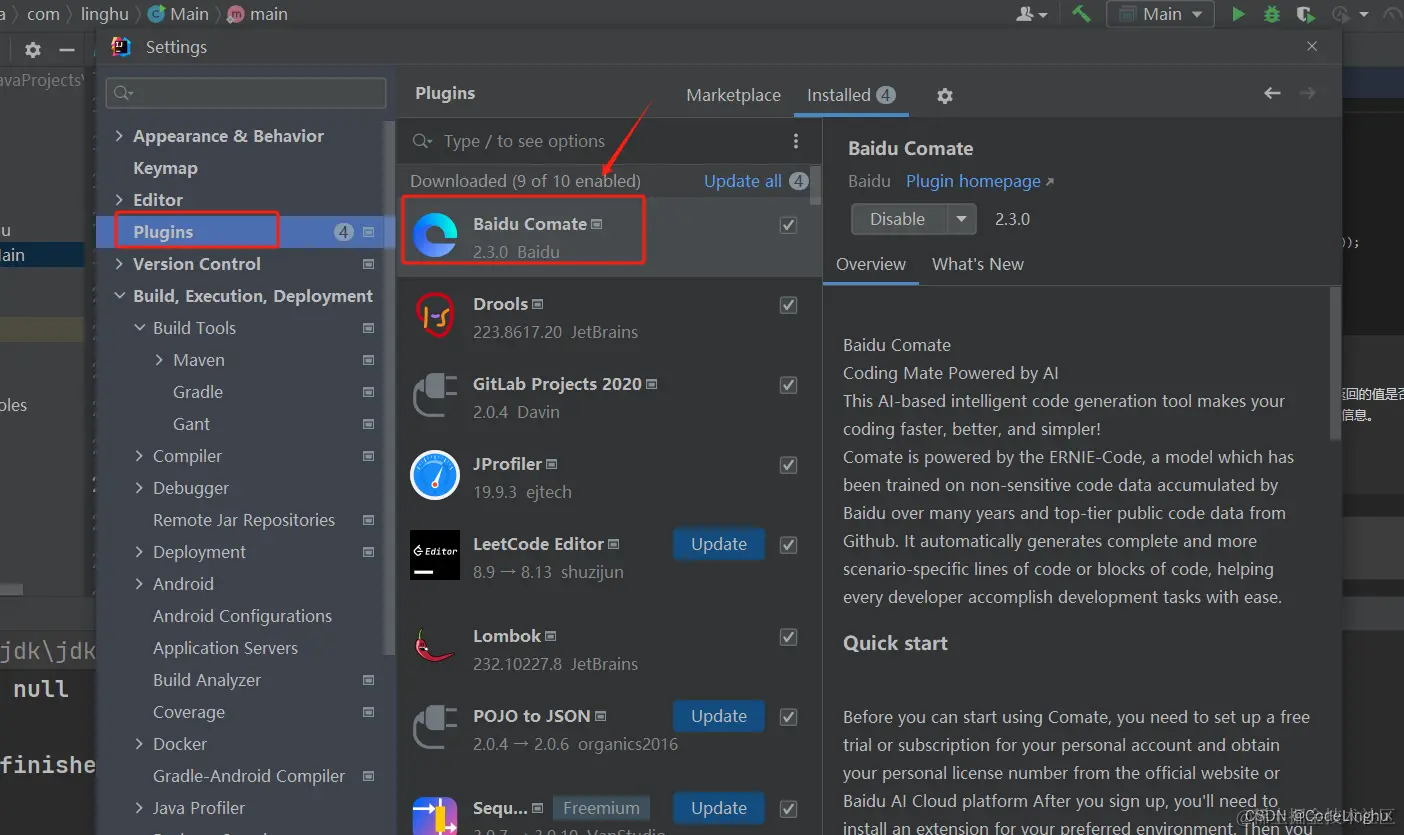Click the Debug bug icon in the toolbar

pos(1271,14)
